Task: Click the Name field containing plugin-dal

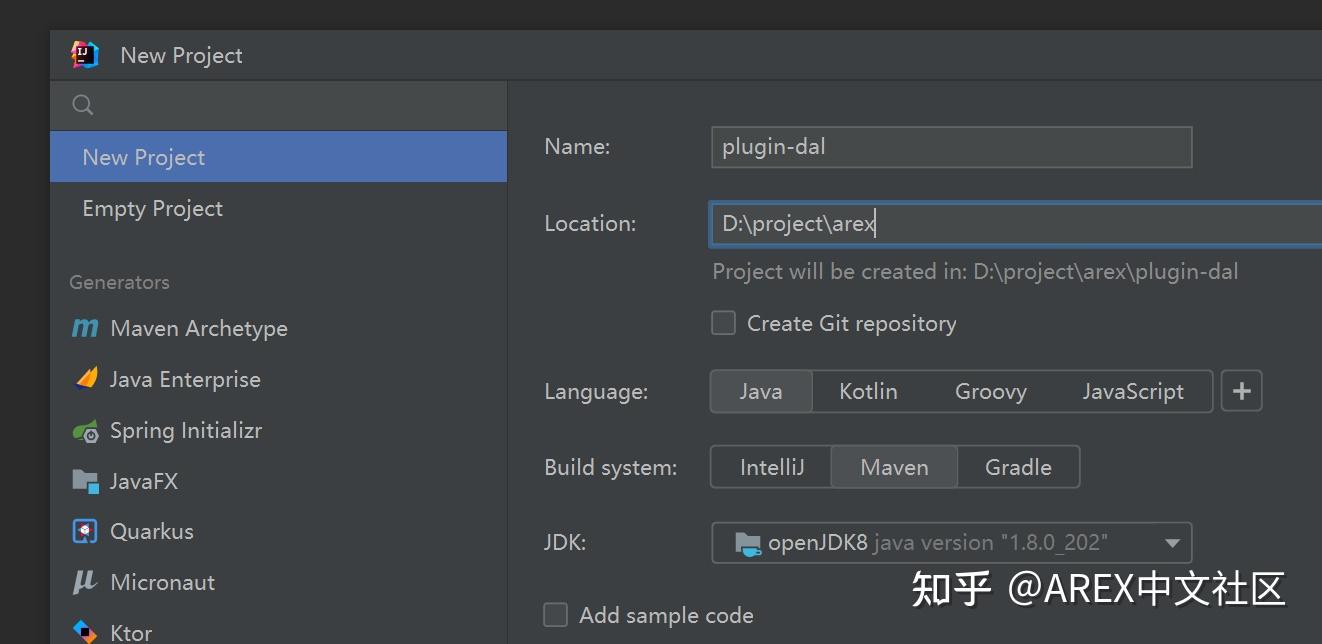Action: pos(951,147)
